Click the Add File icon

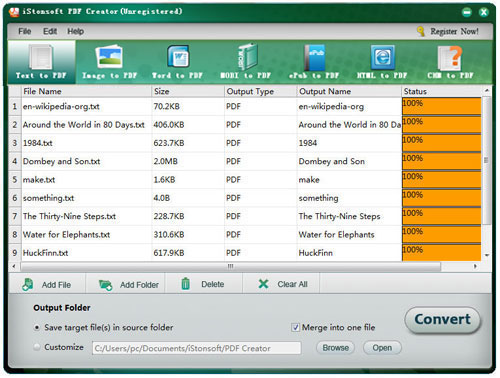[28, 285]
